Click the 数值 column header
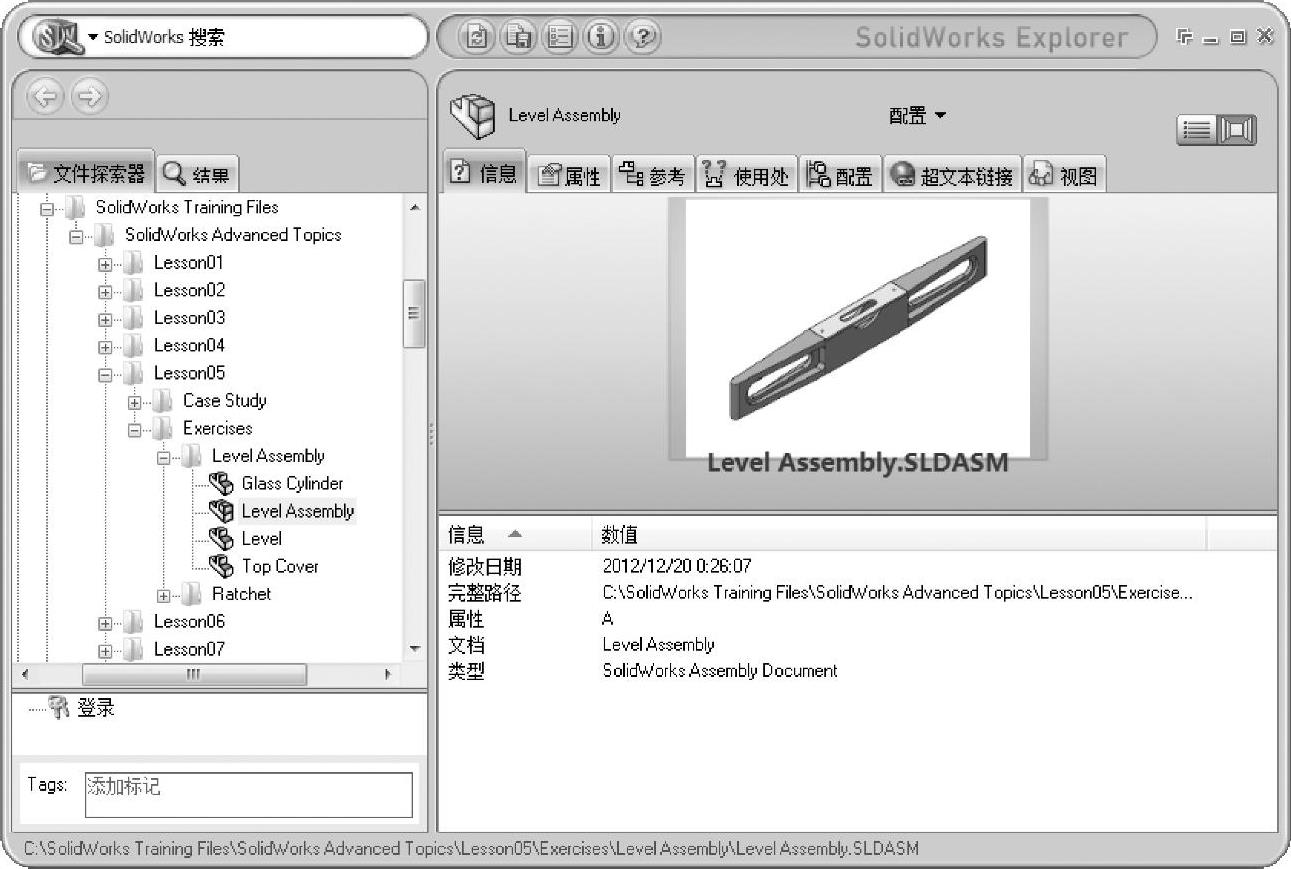This screenshot has height=869, width=1291. (899, 535)
